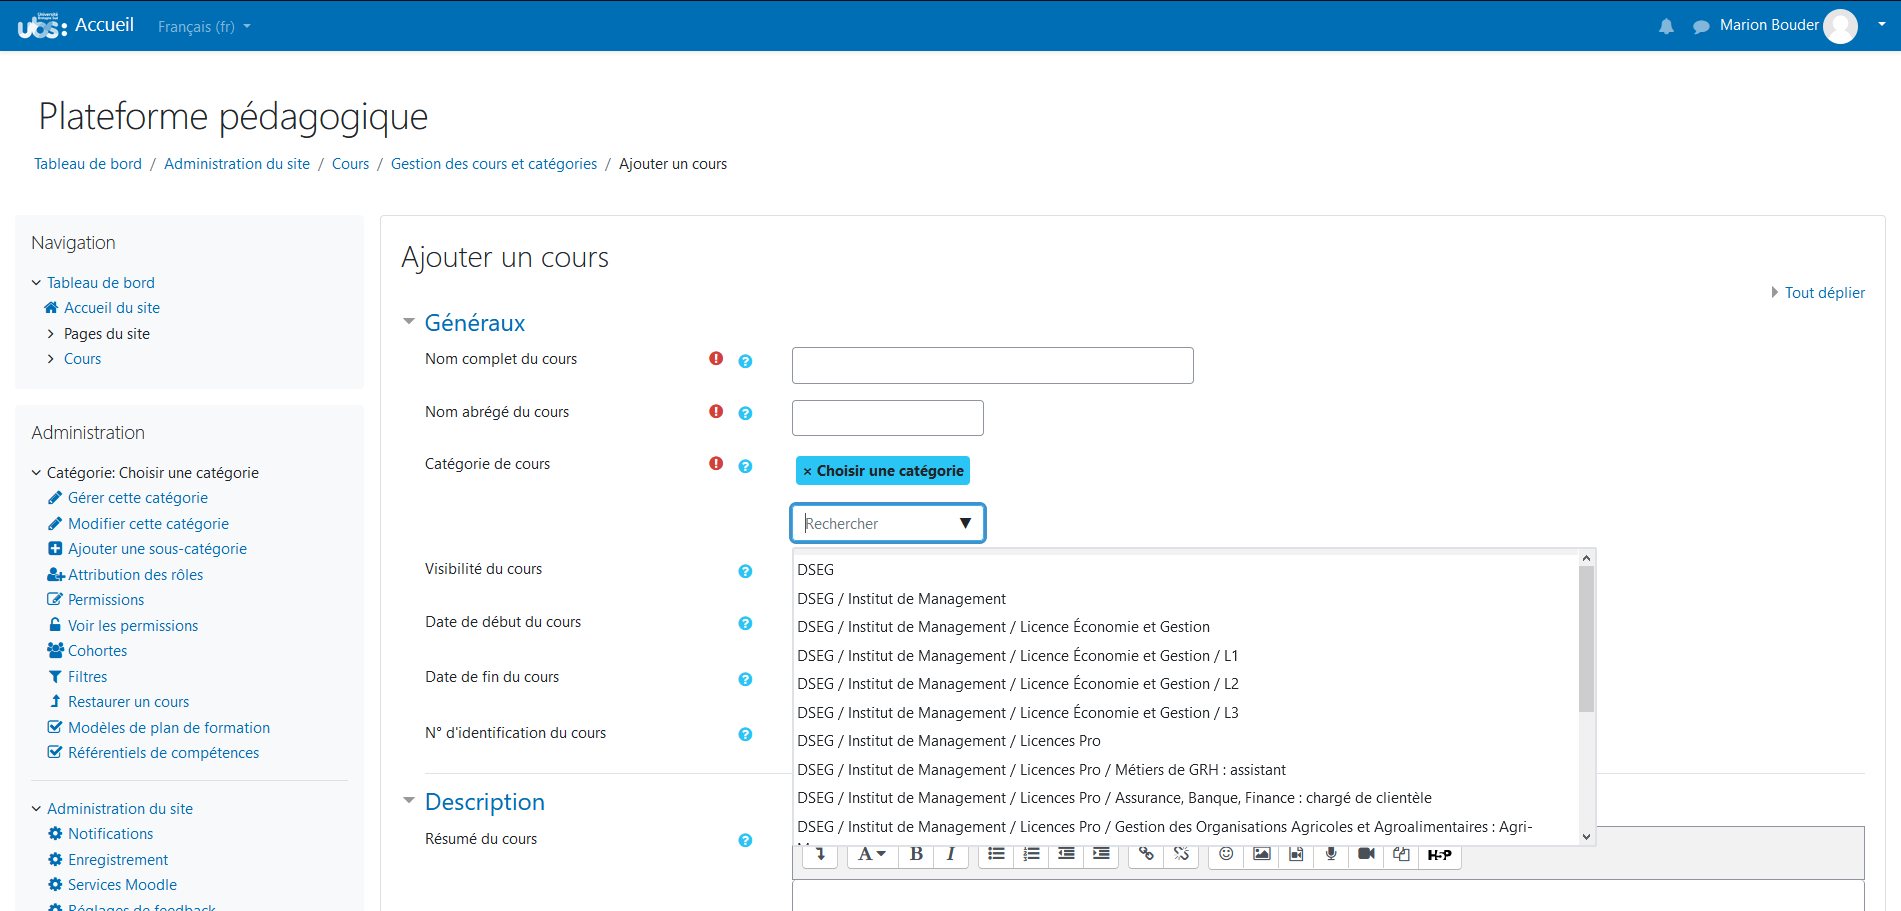
Task: Choose Licence Économie et Gestion / L2
Action: [x=1186, y=684]
